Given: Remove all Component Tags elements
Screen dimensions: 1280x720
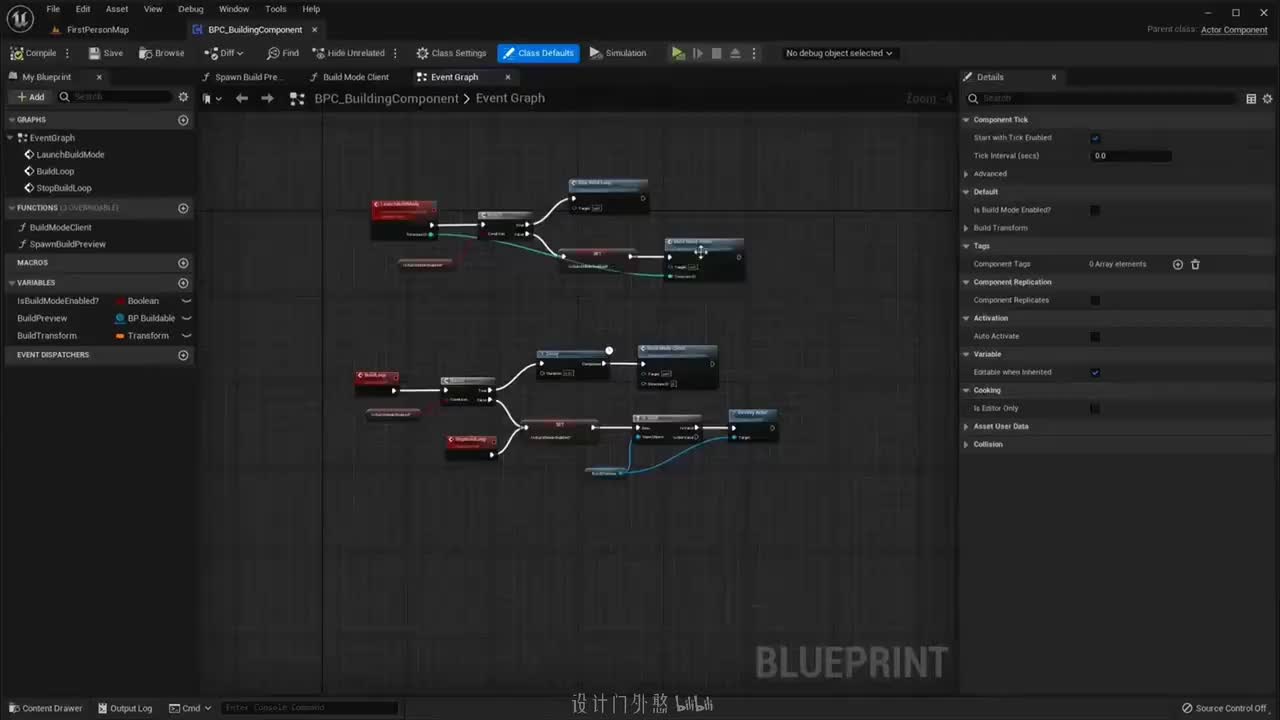Looking at the screenshot, I should pyautogui.click(x=1195, y=264).
